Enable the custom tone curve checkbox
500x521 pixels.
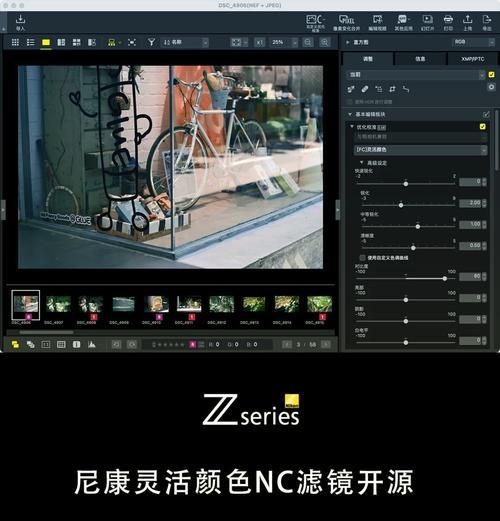[362, 258]
